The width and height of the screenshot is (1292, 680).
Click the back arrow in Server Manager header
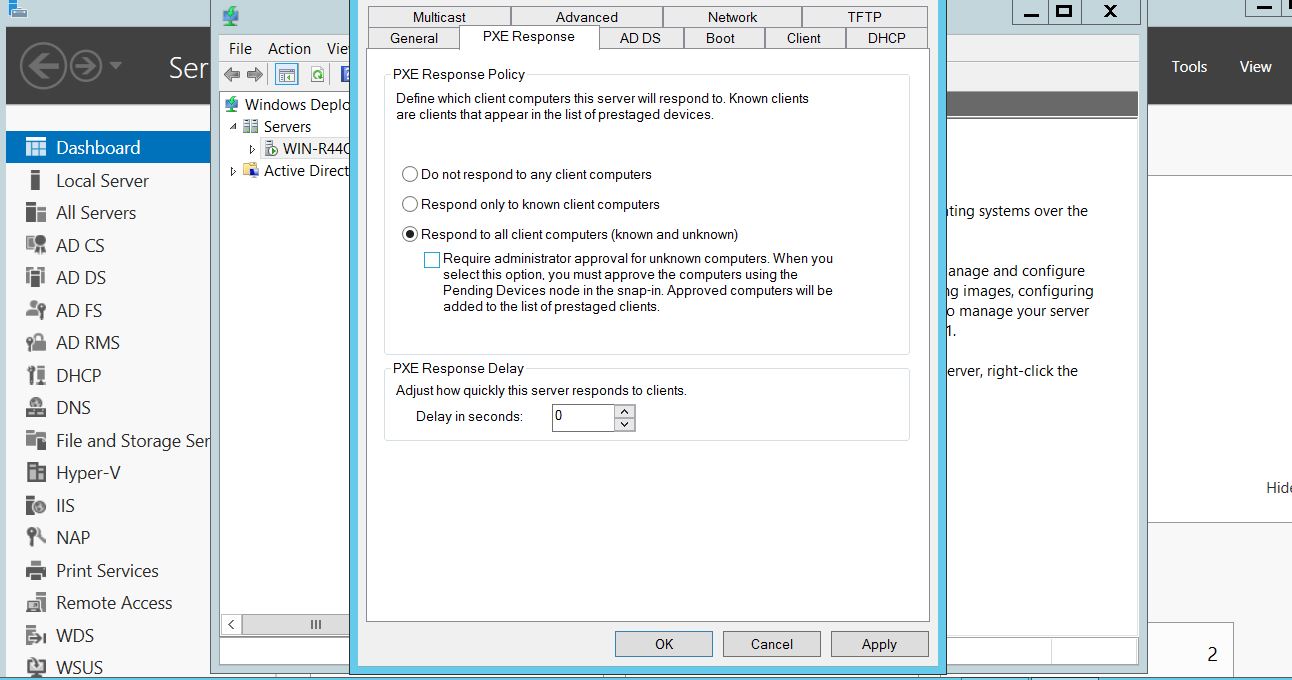pos(43,67)
